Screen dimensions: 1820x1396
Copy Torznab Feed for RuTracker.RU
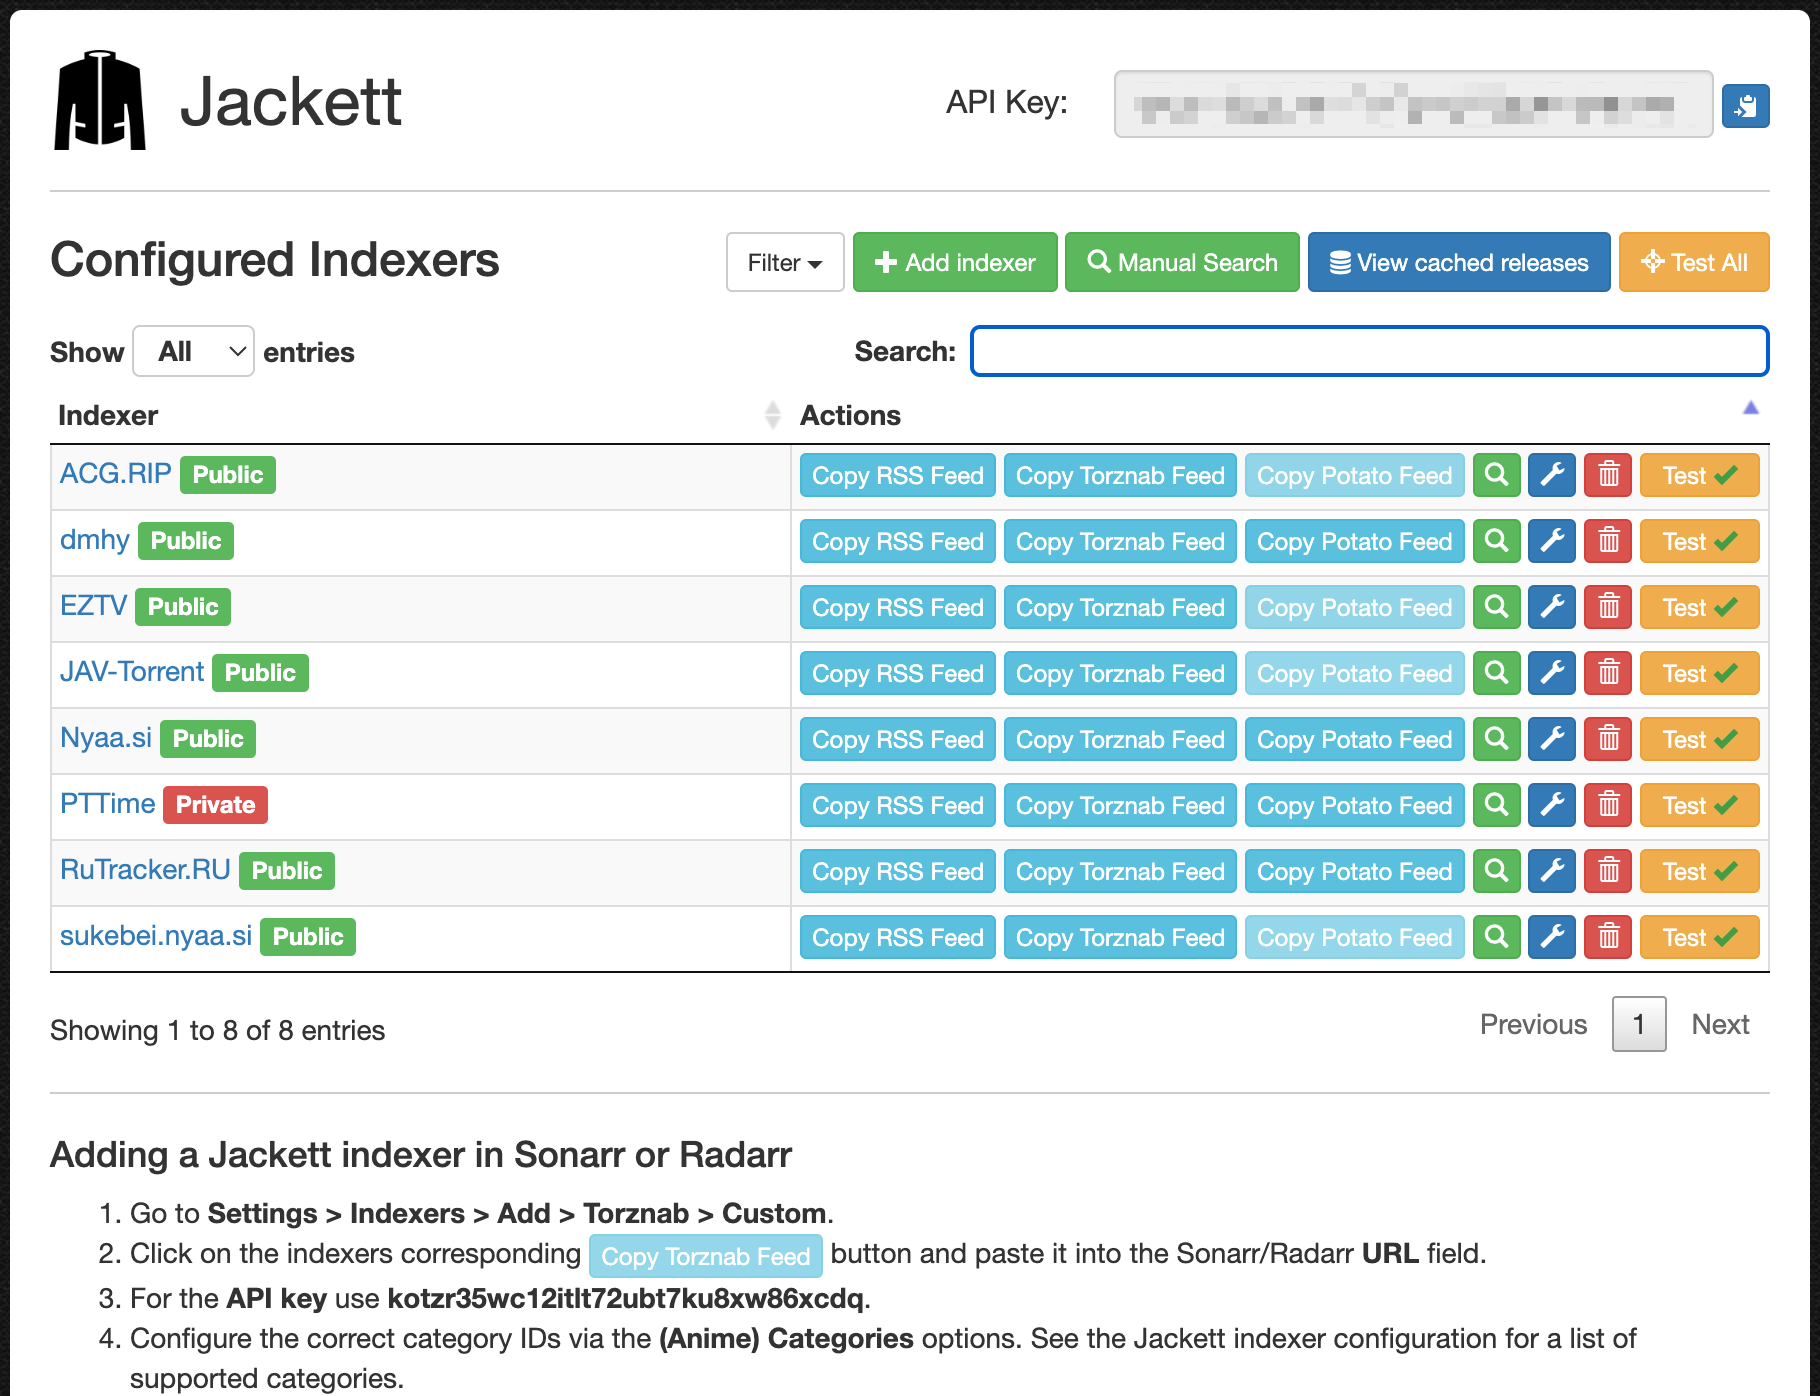[1120, 871]
